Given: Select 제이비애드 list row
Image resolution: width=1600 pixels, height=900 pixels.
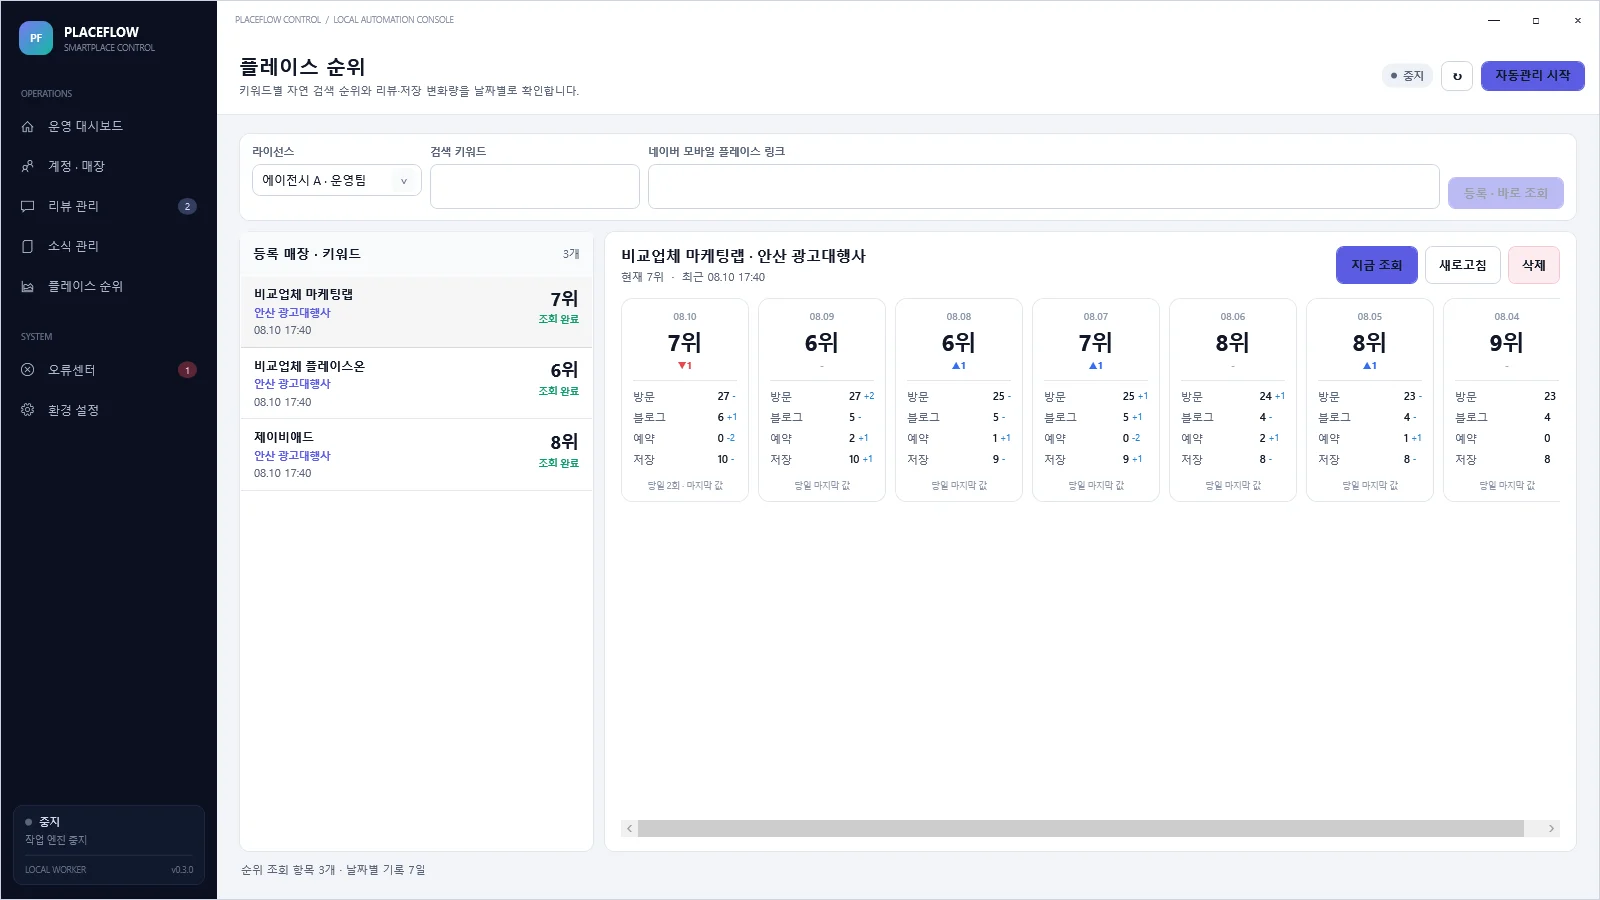Looking at the screenshot, I should [416, 455].
